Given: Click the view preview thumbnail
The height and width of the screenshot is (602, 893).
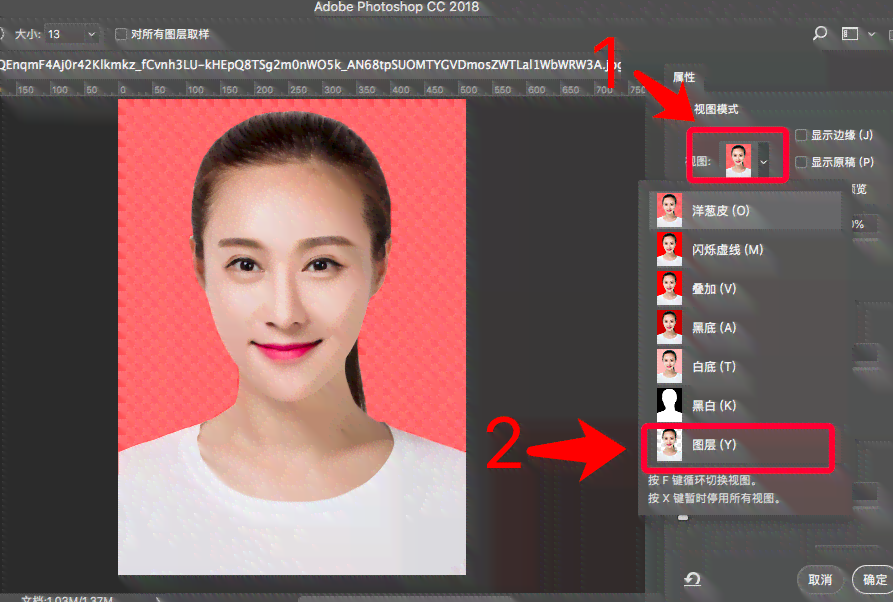Looking at the screenshot, I should pyautogui.click(x=738, y=160).
